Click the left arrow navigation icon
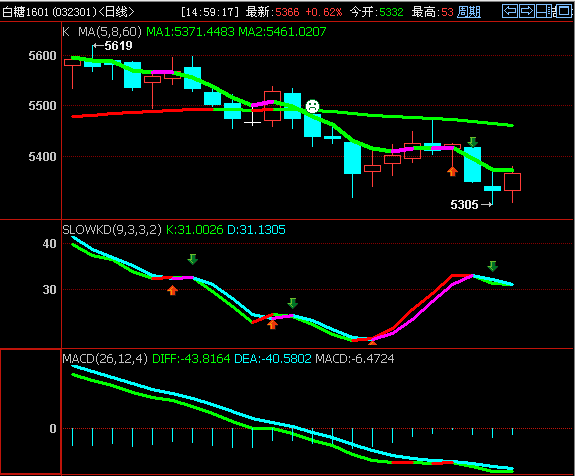This screenshot has width=575, height=476. coord(510,11)
